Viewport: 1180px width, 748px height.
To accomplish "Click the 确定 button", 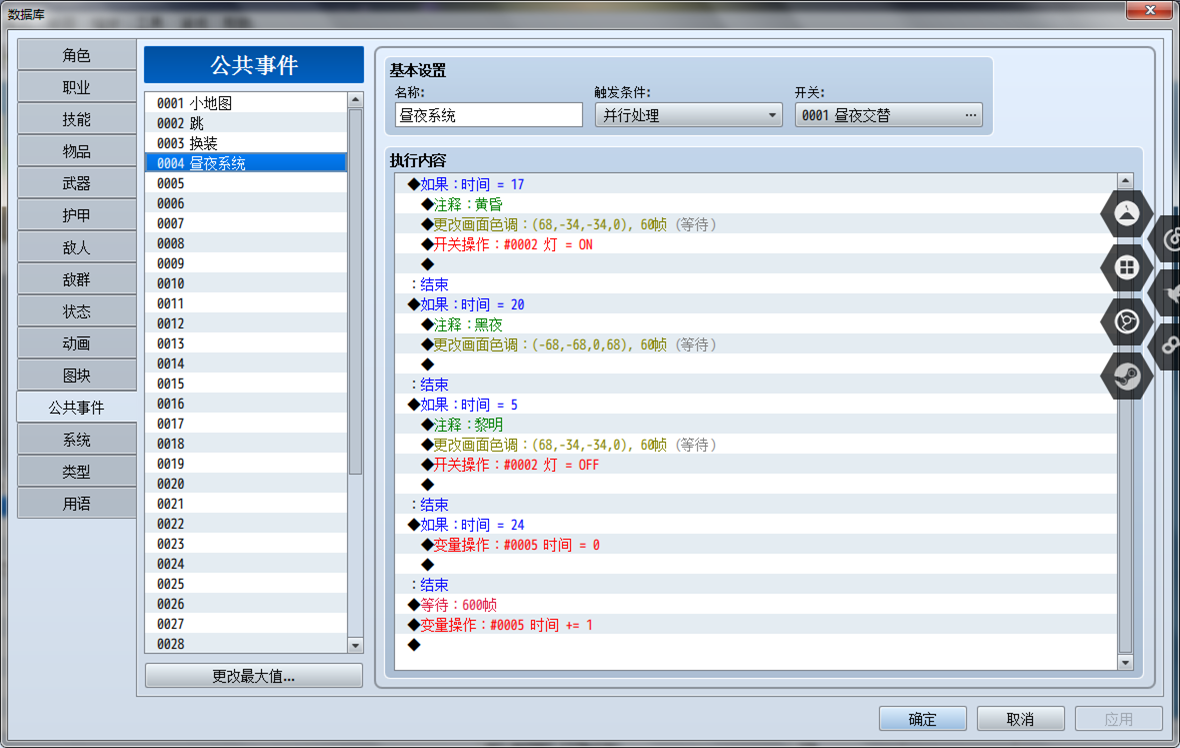I will coord(923,719).
